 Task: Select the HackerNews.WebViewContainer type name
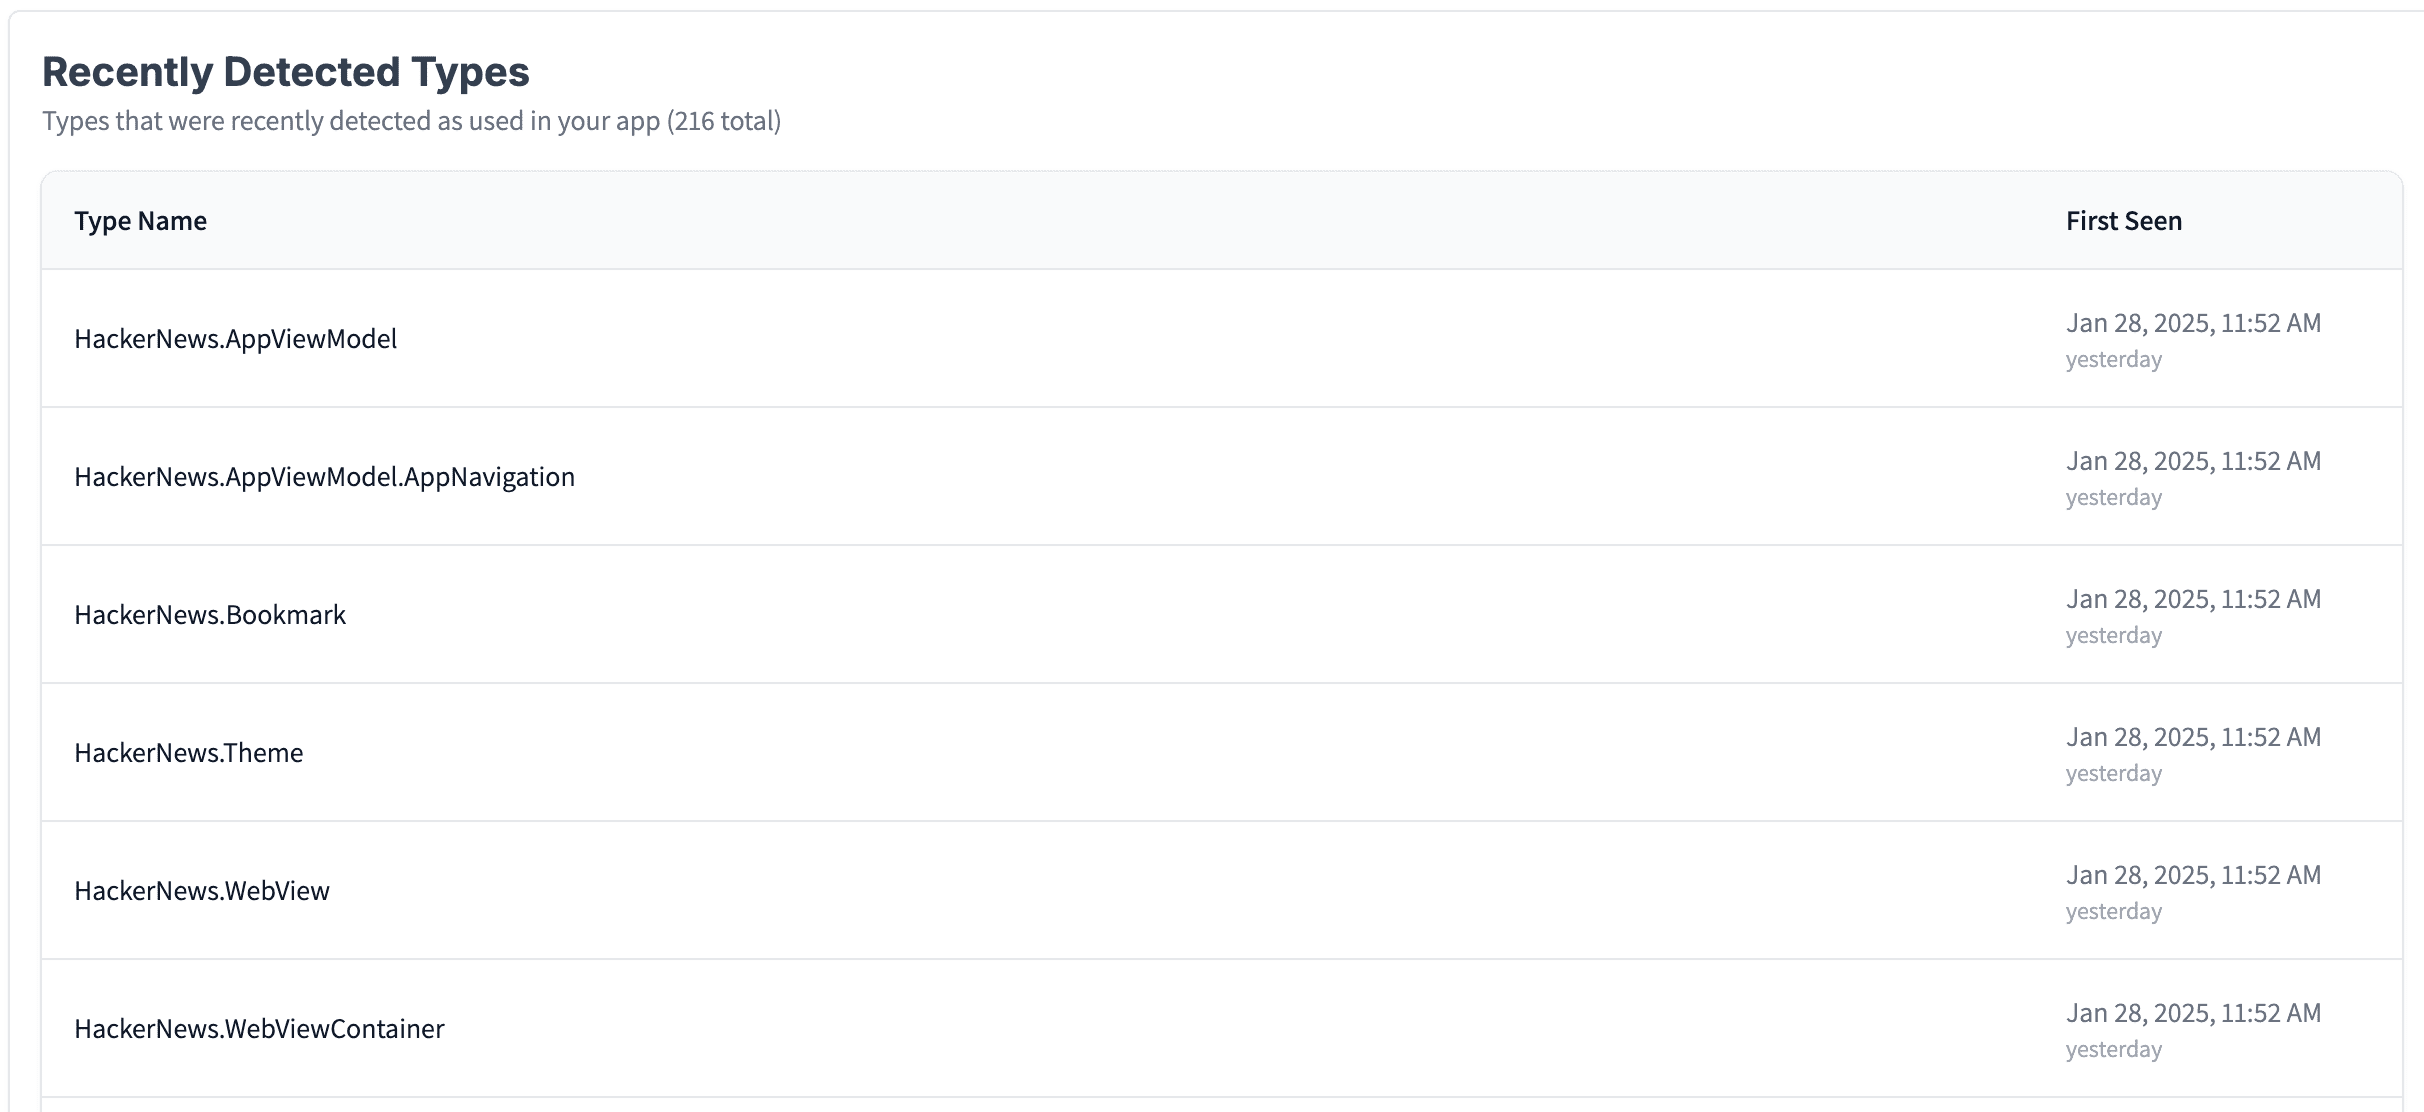pos(259,1029)
